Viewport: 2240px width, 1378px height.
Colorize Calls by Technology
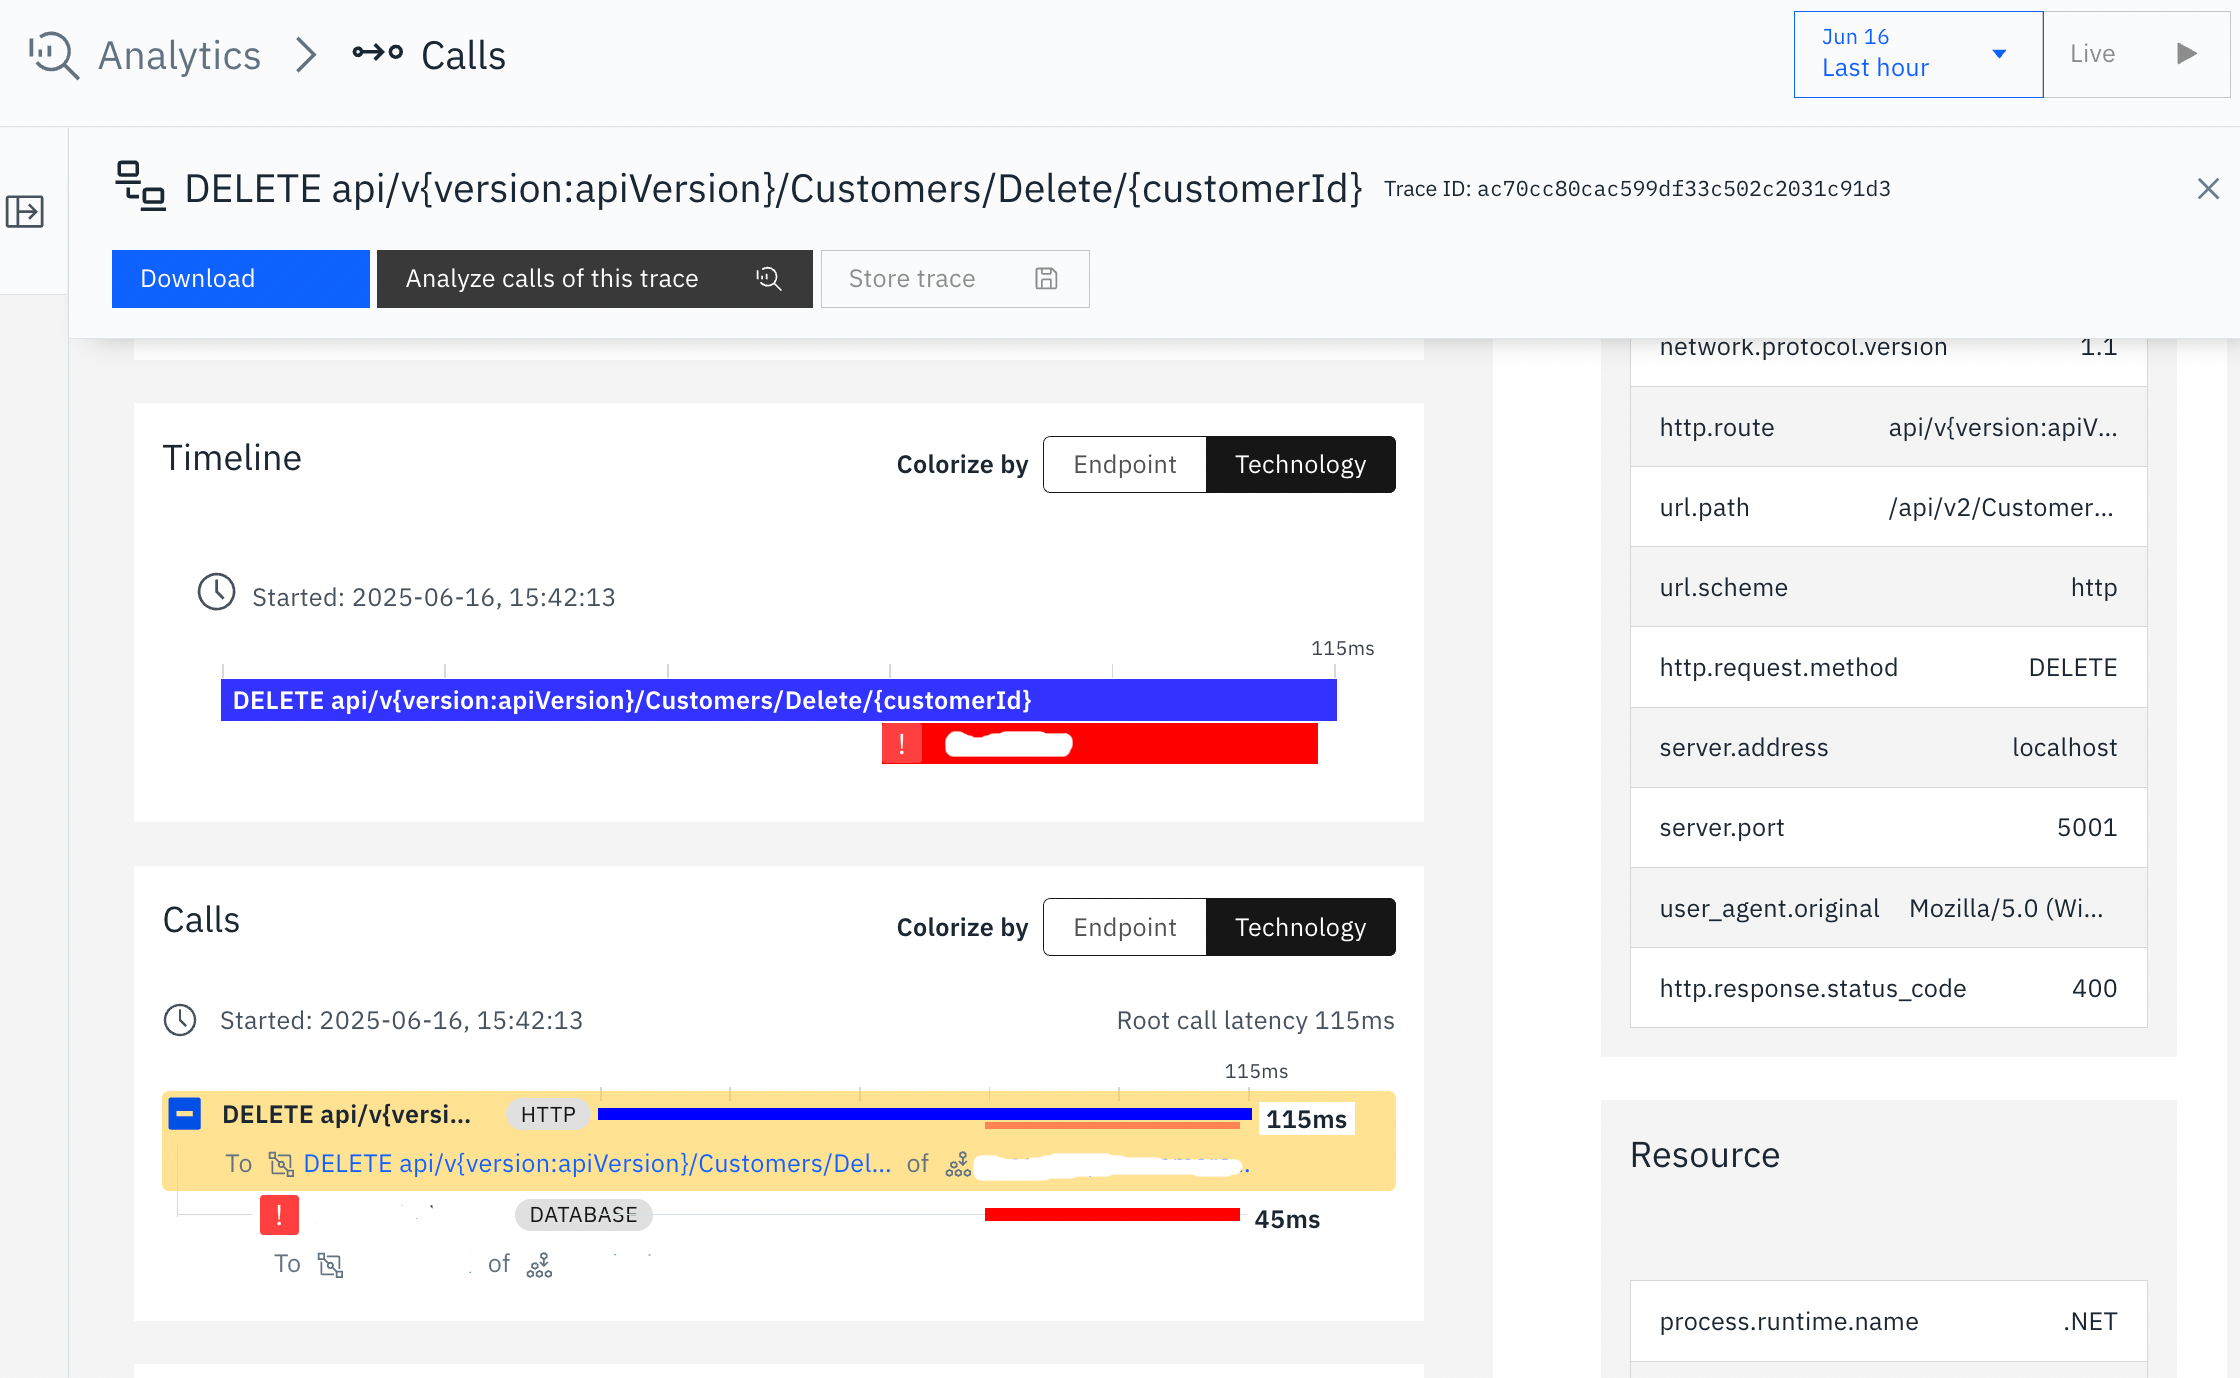pyautogui.click(x=1301, y=927)
